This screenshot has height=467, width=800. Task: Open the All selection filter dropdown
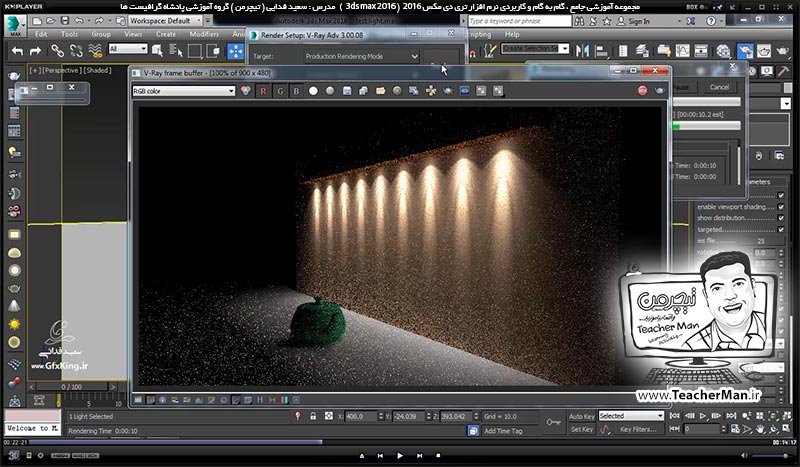tap(128, 49)
